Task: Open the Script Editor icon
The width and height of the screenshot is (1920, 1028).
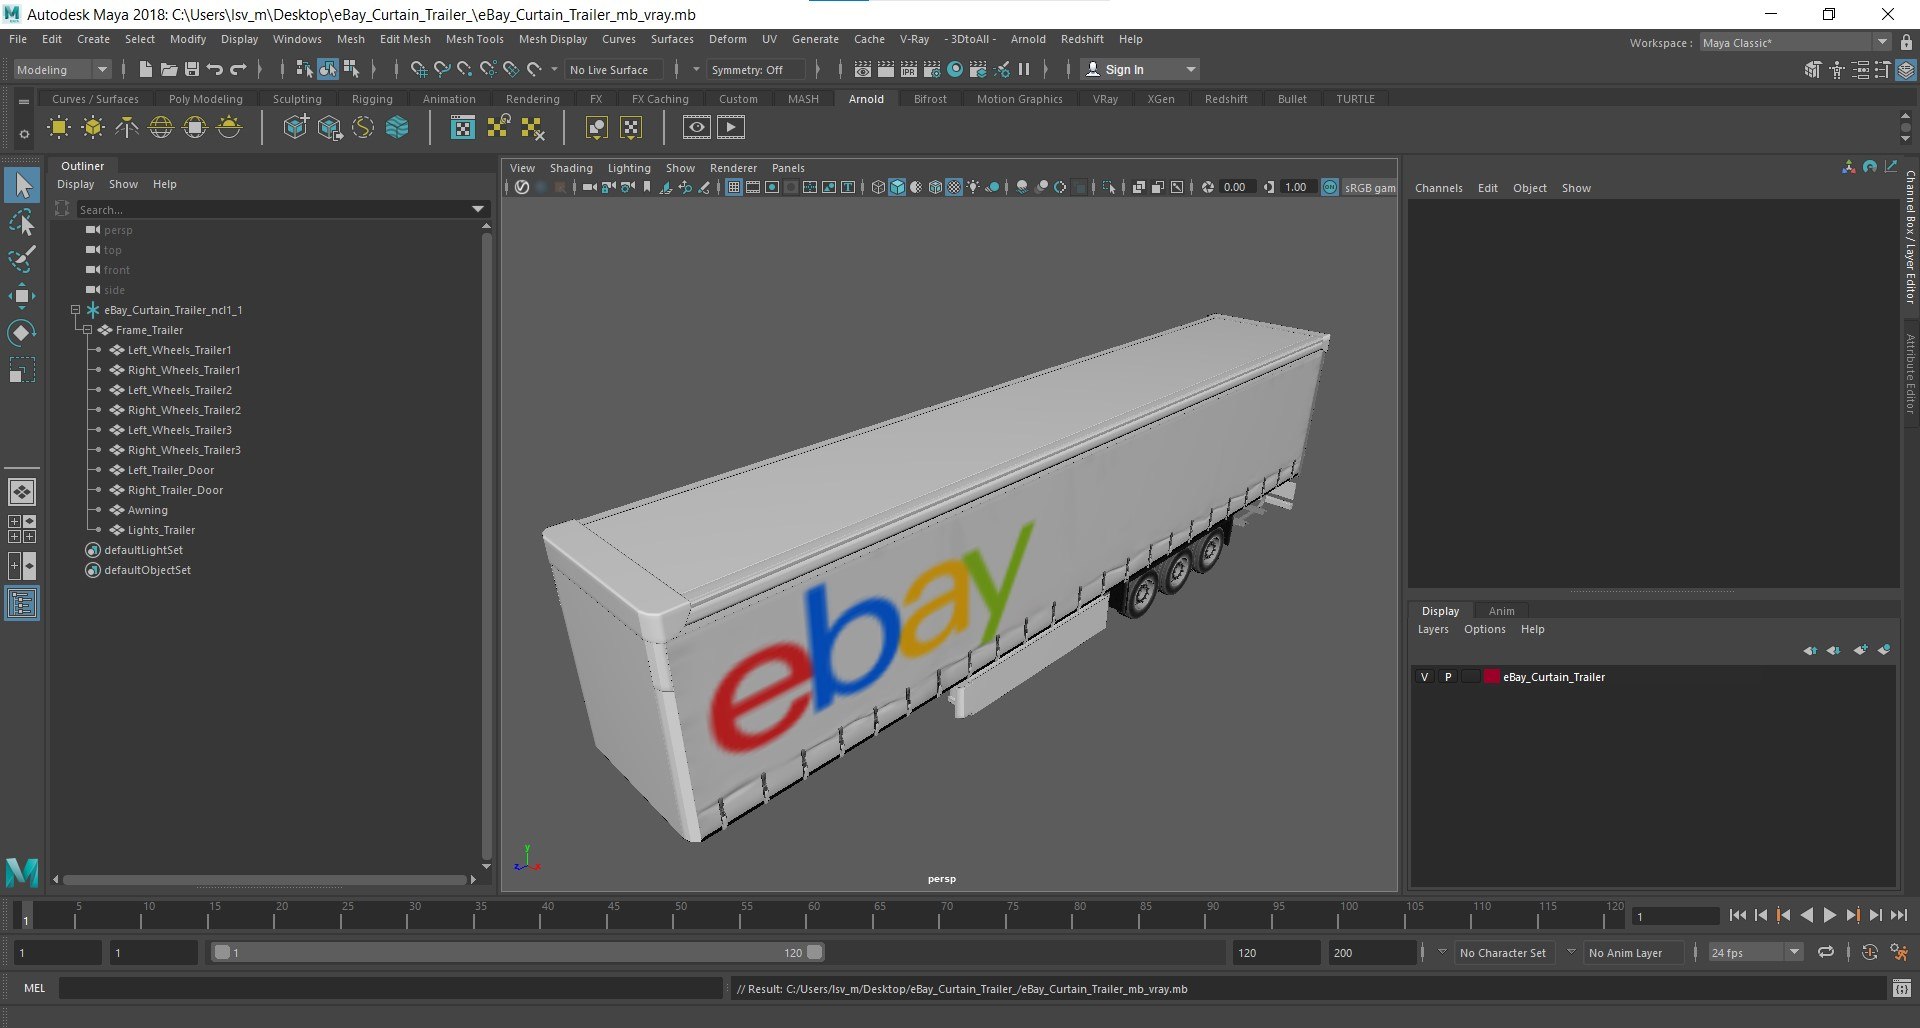Action: coord(1901,988)
